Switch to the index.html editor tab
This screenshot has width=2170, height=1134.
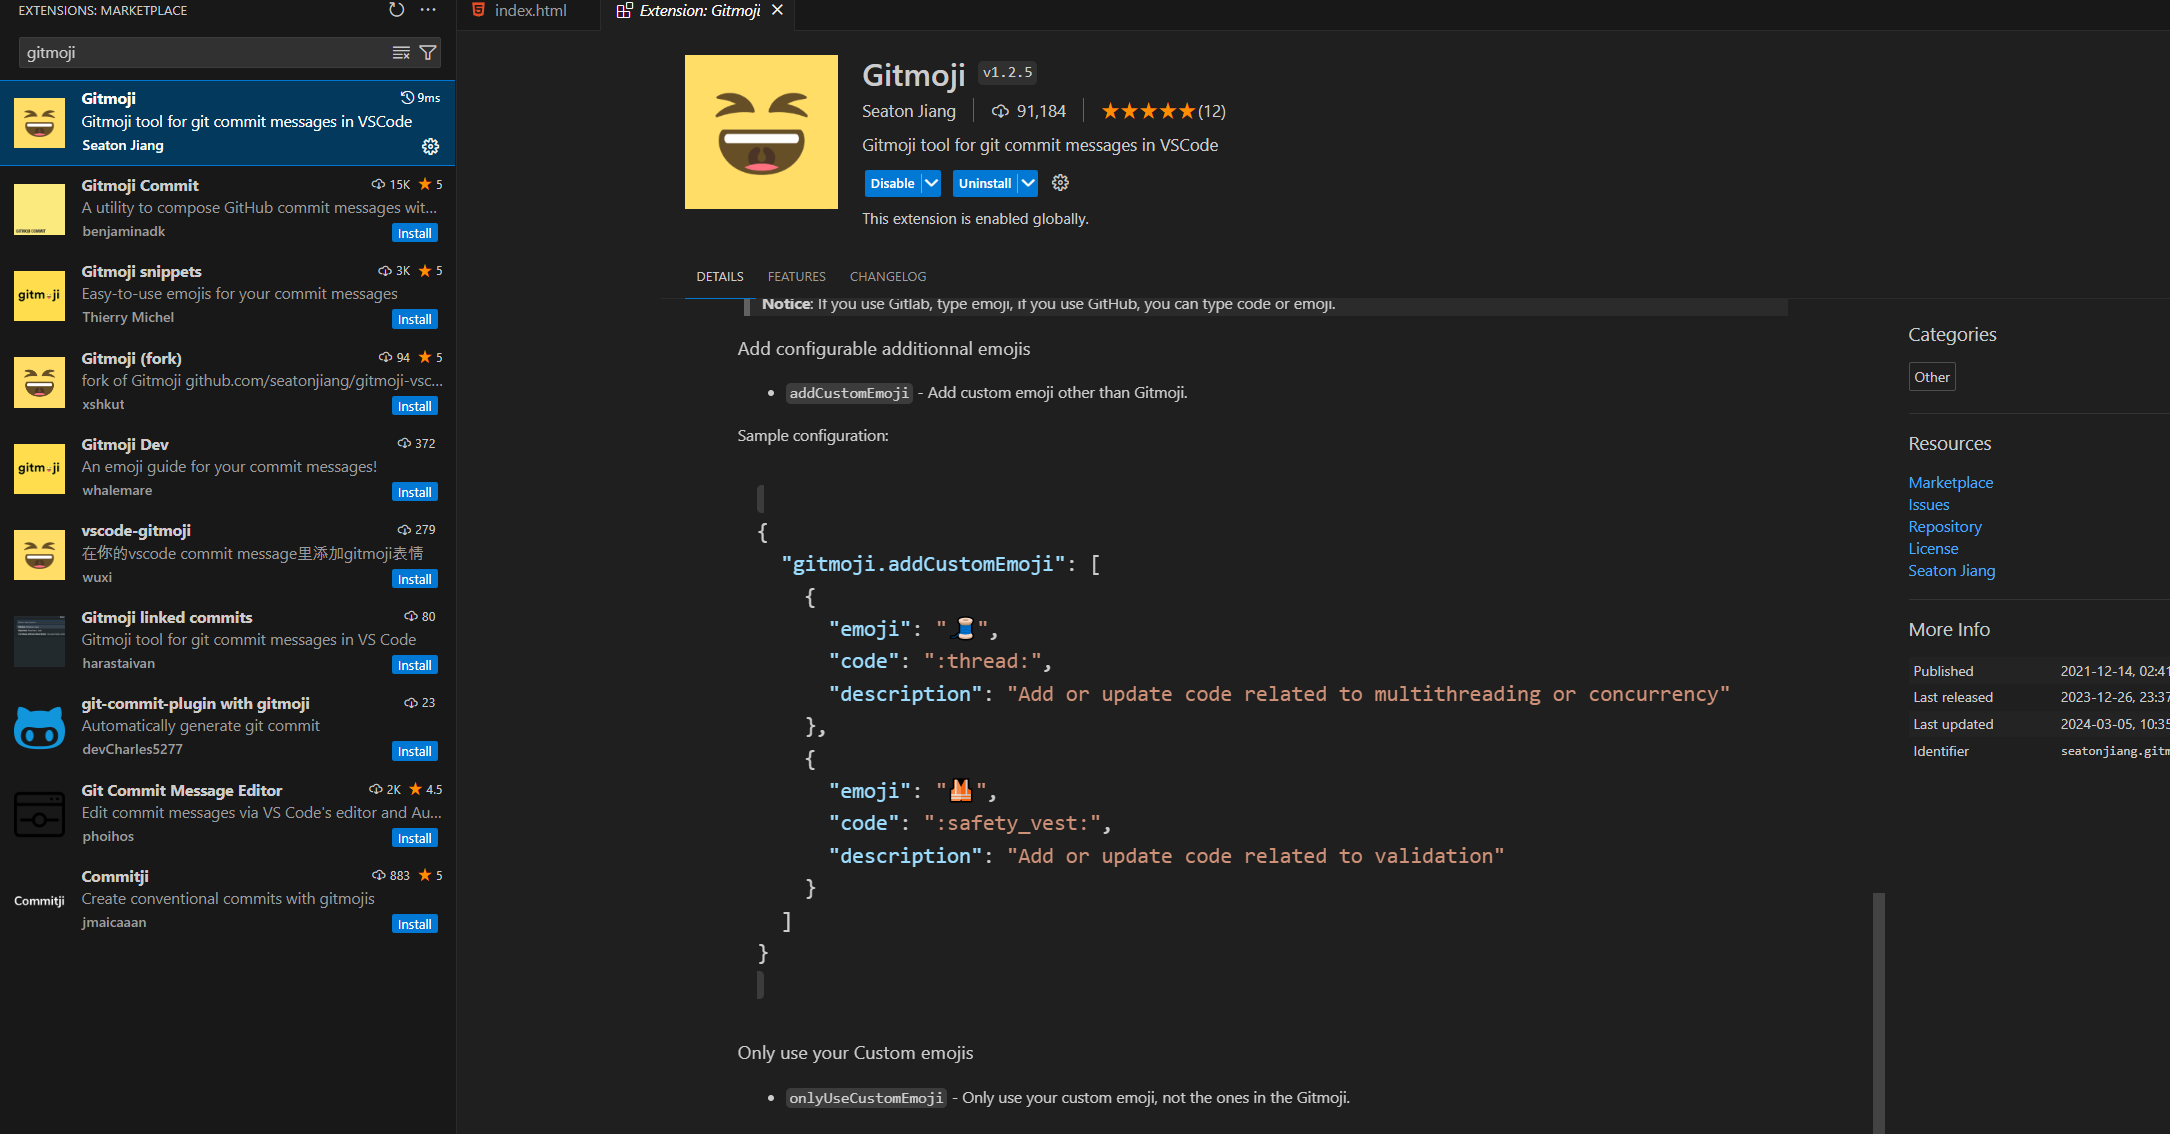[x=529, y=10]
